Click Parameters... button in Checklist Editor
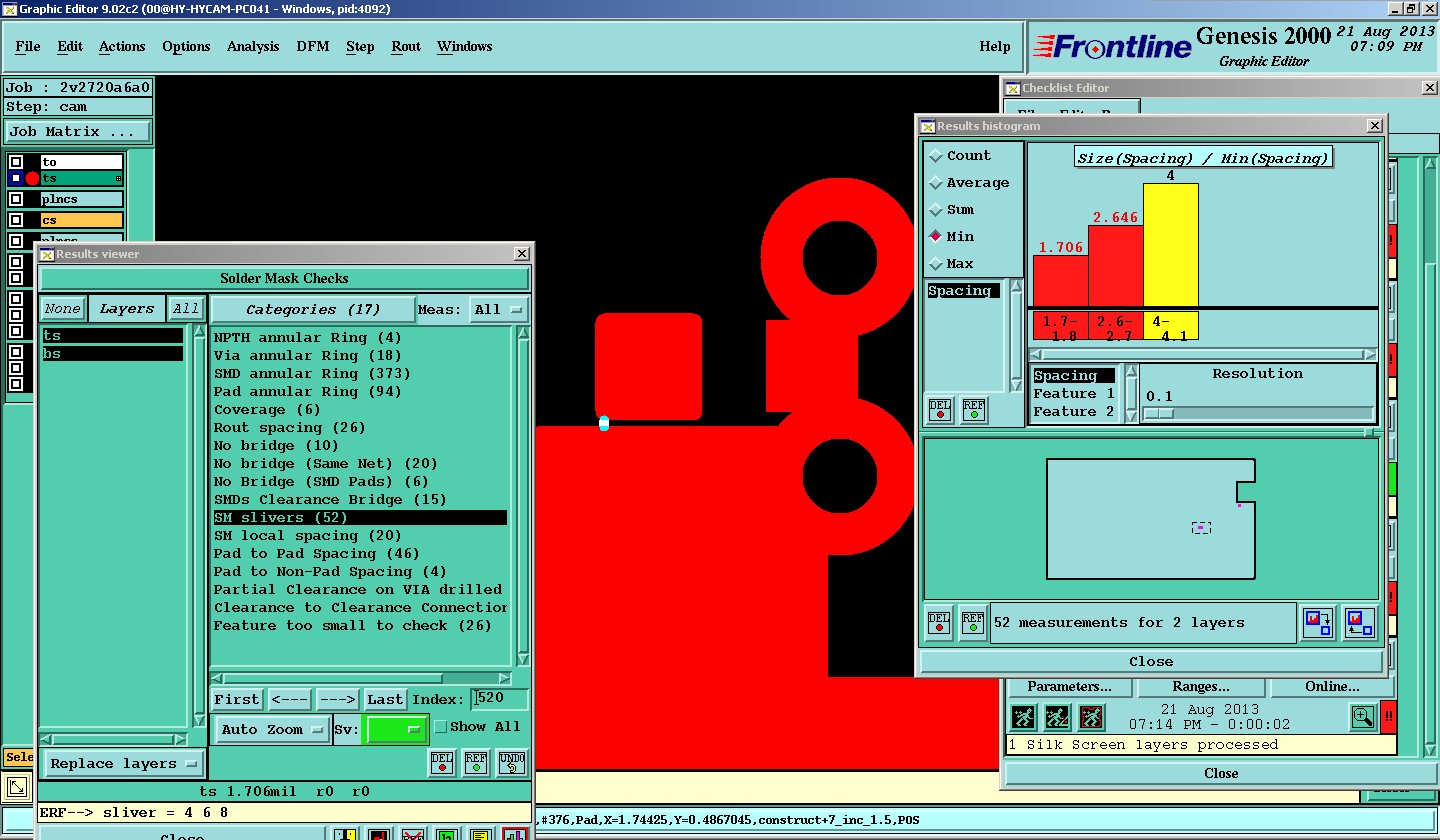The width and height of the screenshot is (1440, 840). point(1069,687)
